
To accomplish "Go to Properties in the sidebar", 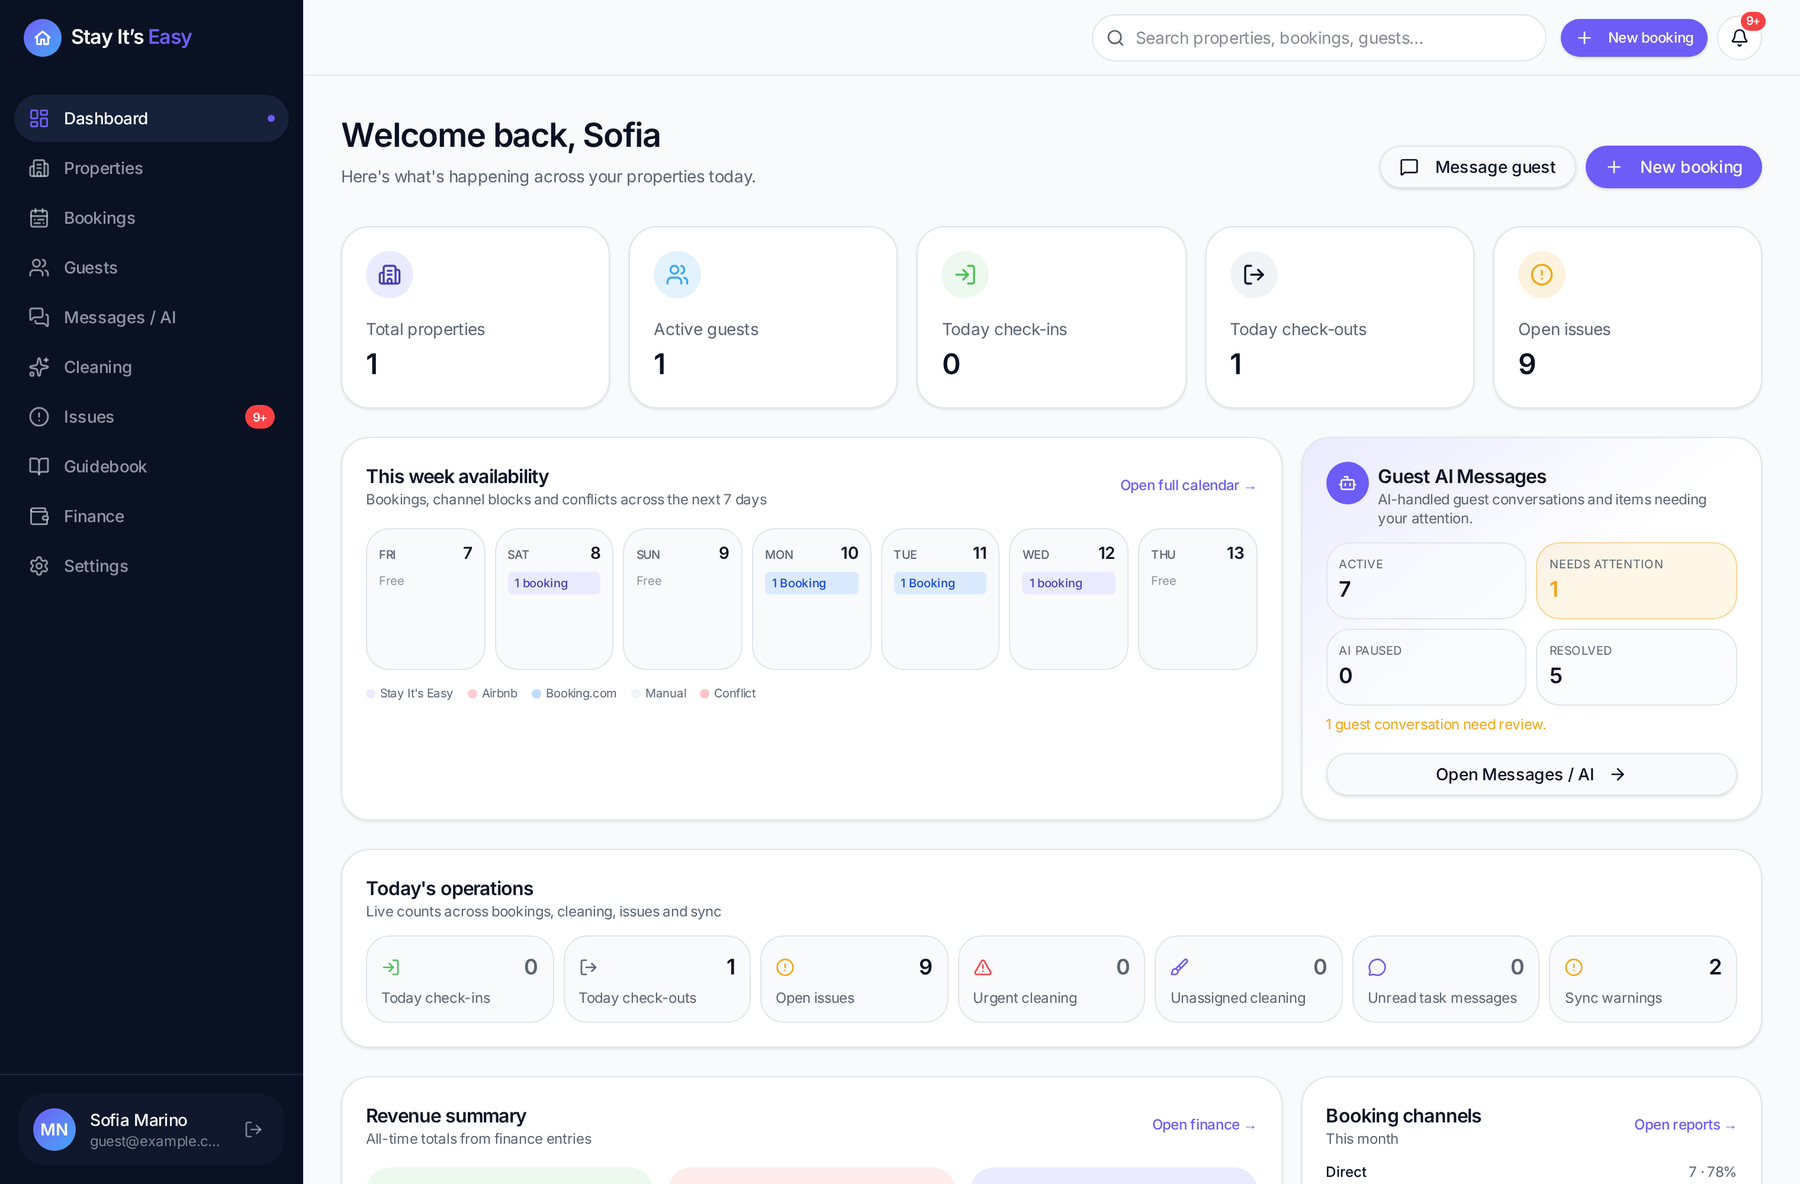I will (151, 168).
